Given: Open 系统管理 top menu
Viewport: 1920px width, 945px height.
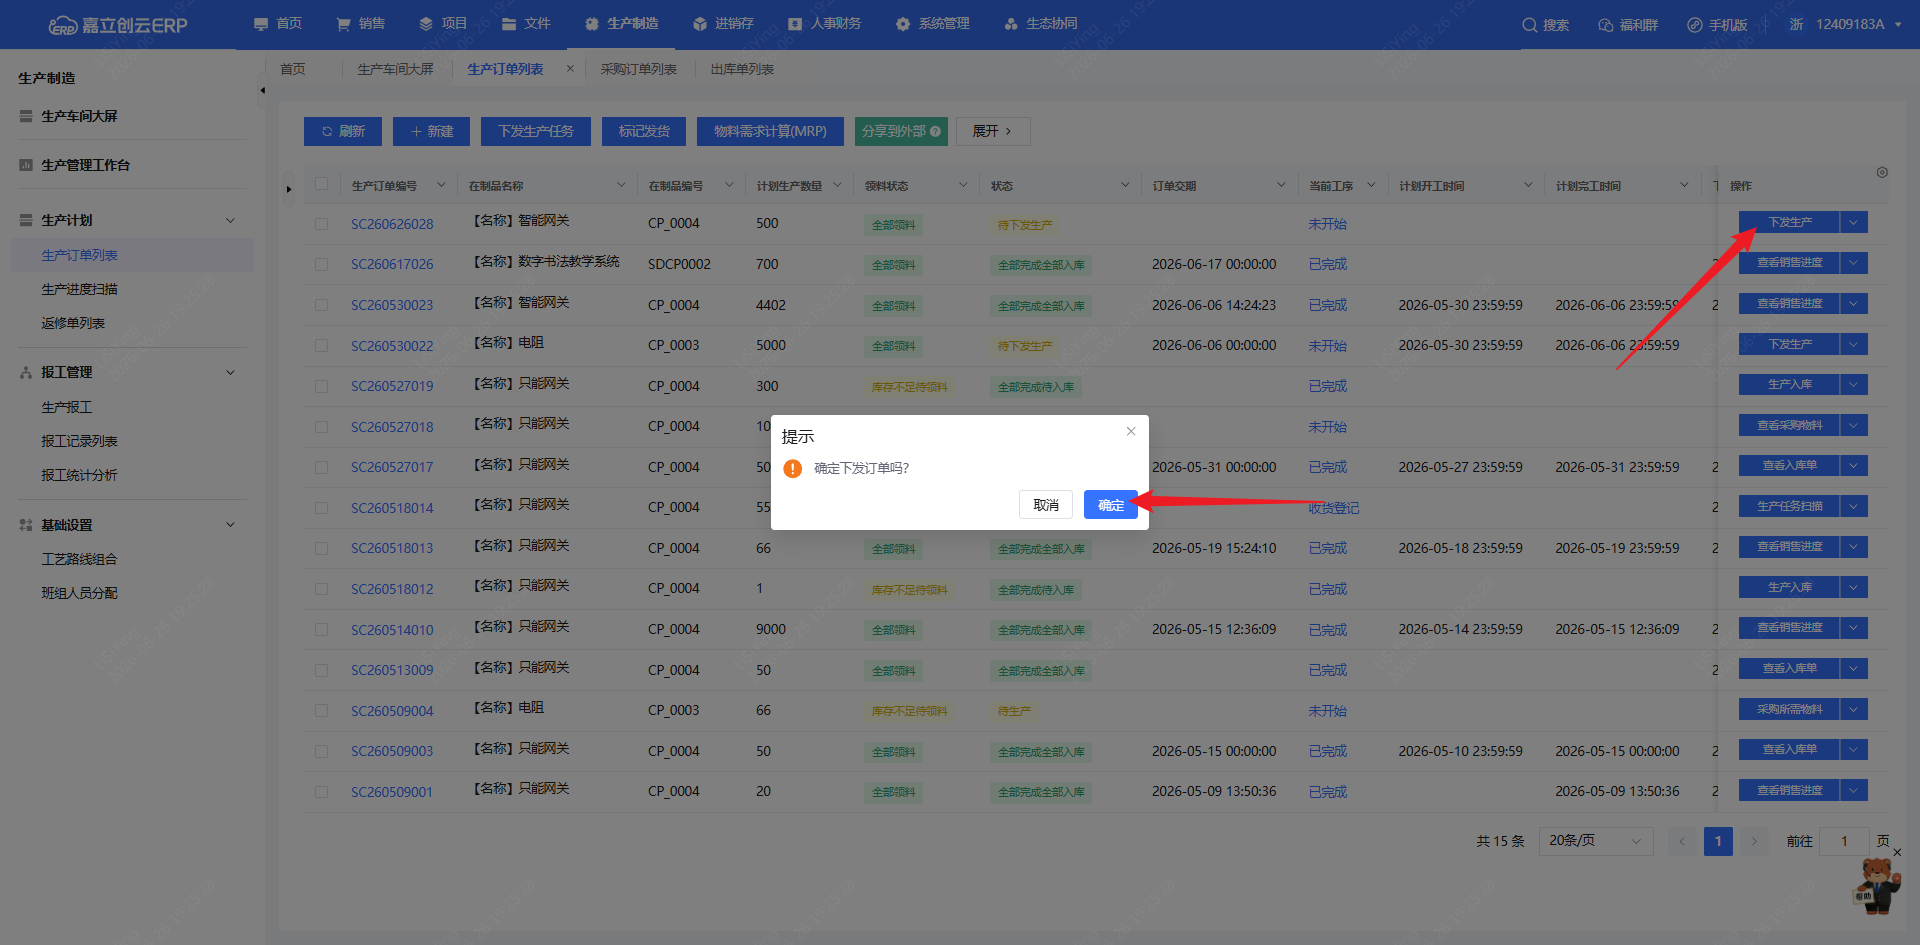Looking at the screenshot, I should (933, 23).
